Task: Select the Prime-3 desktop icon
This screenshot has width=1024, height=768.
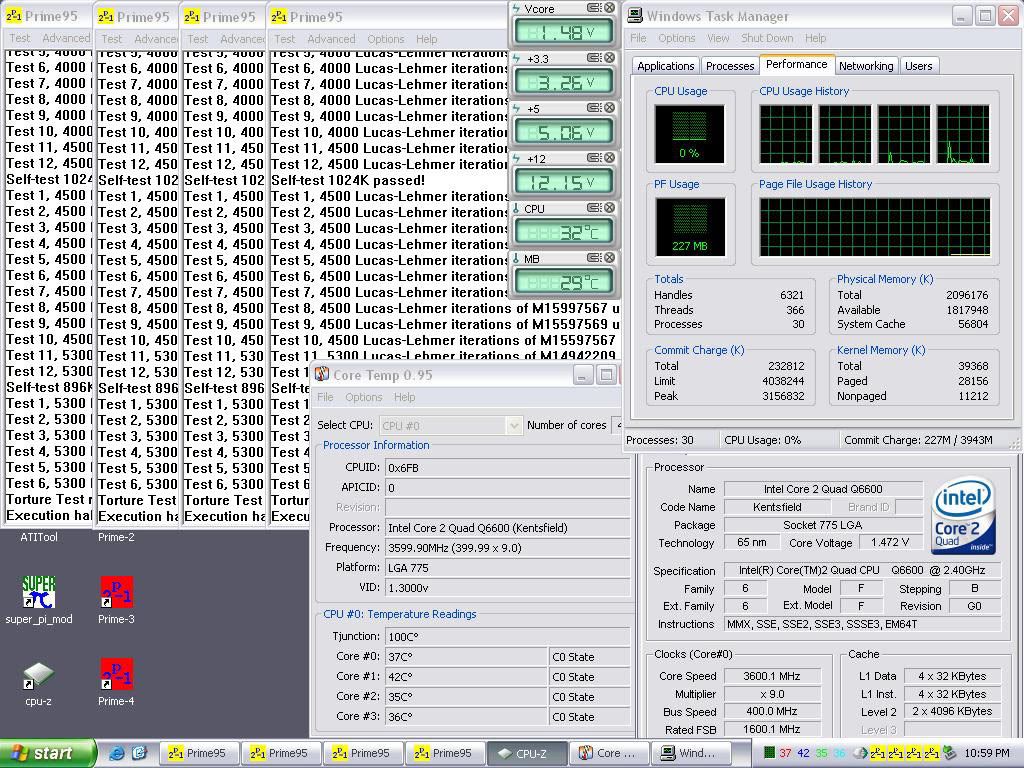Action: pos(116,600)
